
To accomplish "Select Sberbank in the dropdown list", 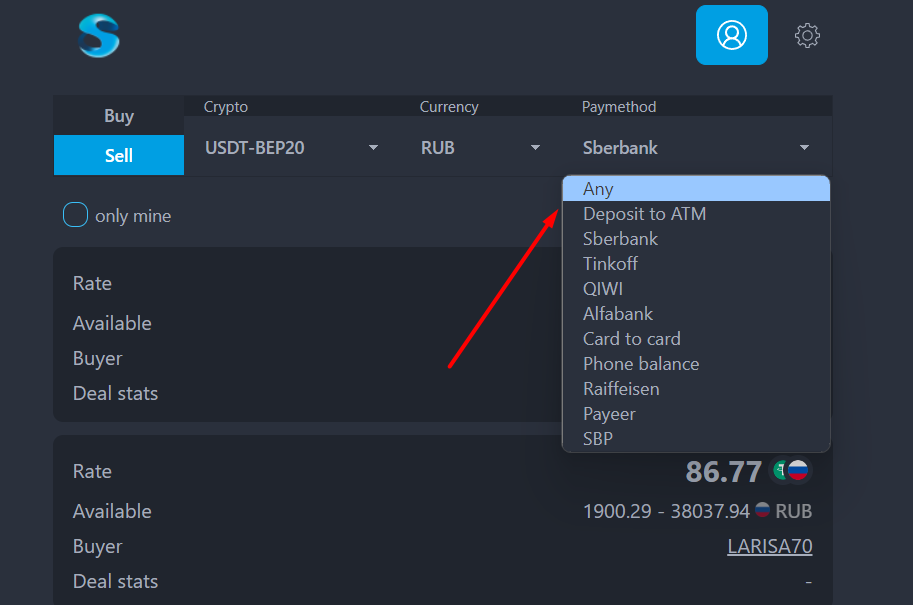I will click(696, 239).
